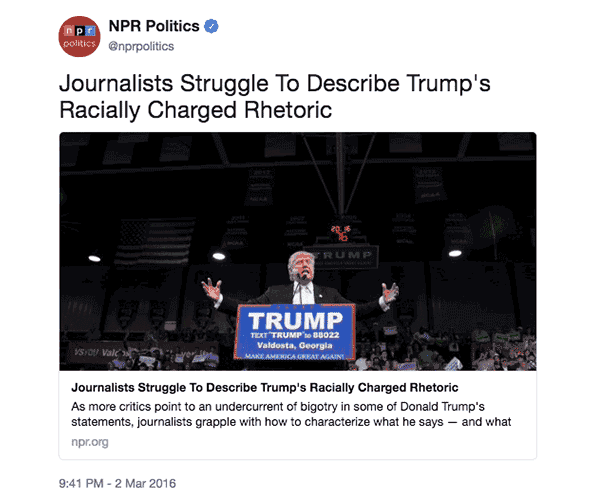600x500 pixels.
Task: Click the leftmost ceiling light in the photo
Action: coord(95,259)
